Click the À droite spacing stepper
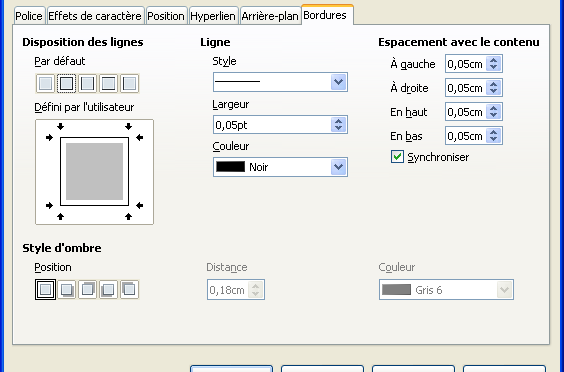This screenshot has width=564, height=372. point(494,88)
